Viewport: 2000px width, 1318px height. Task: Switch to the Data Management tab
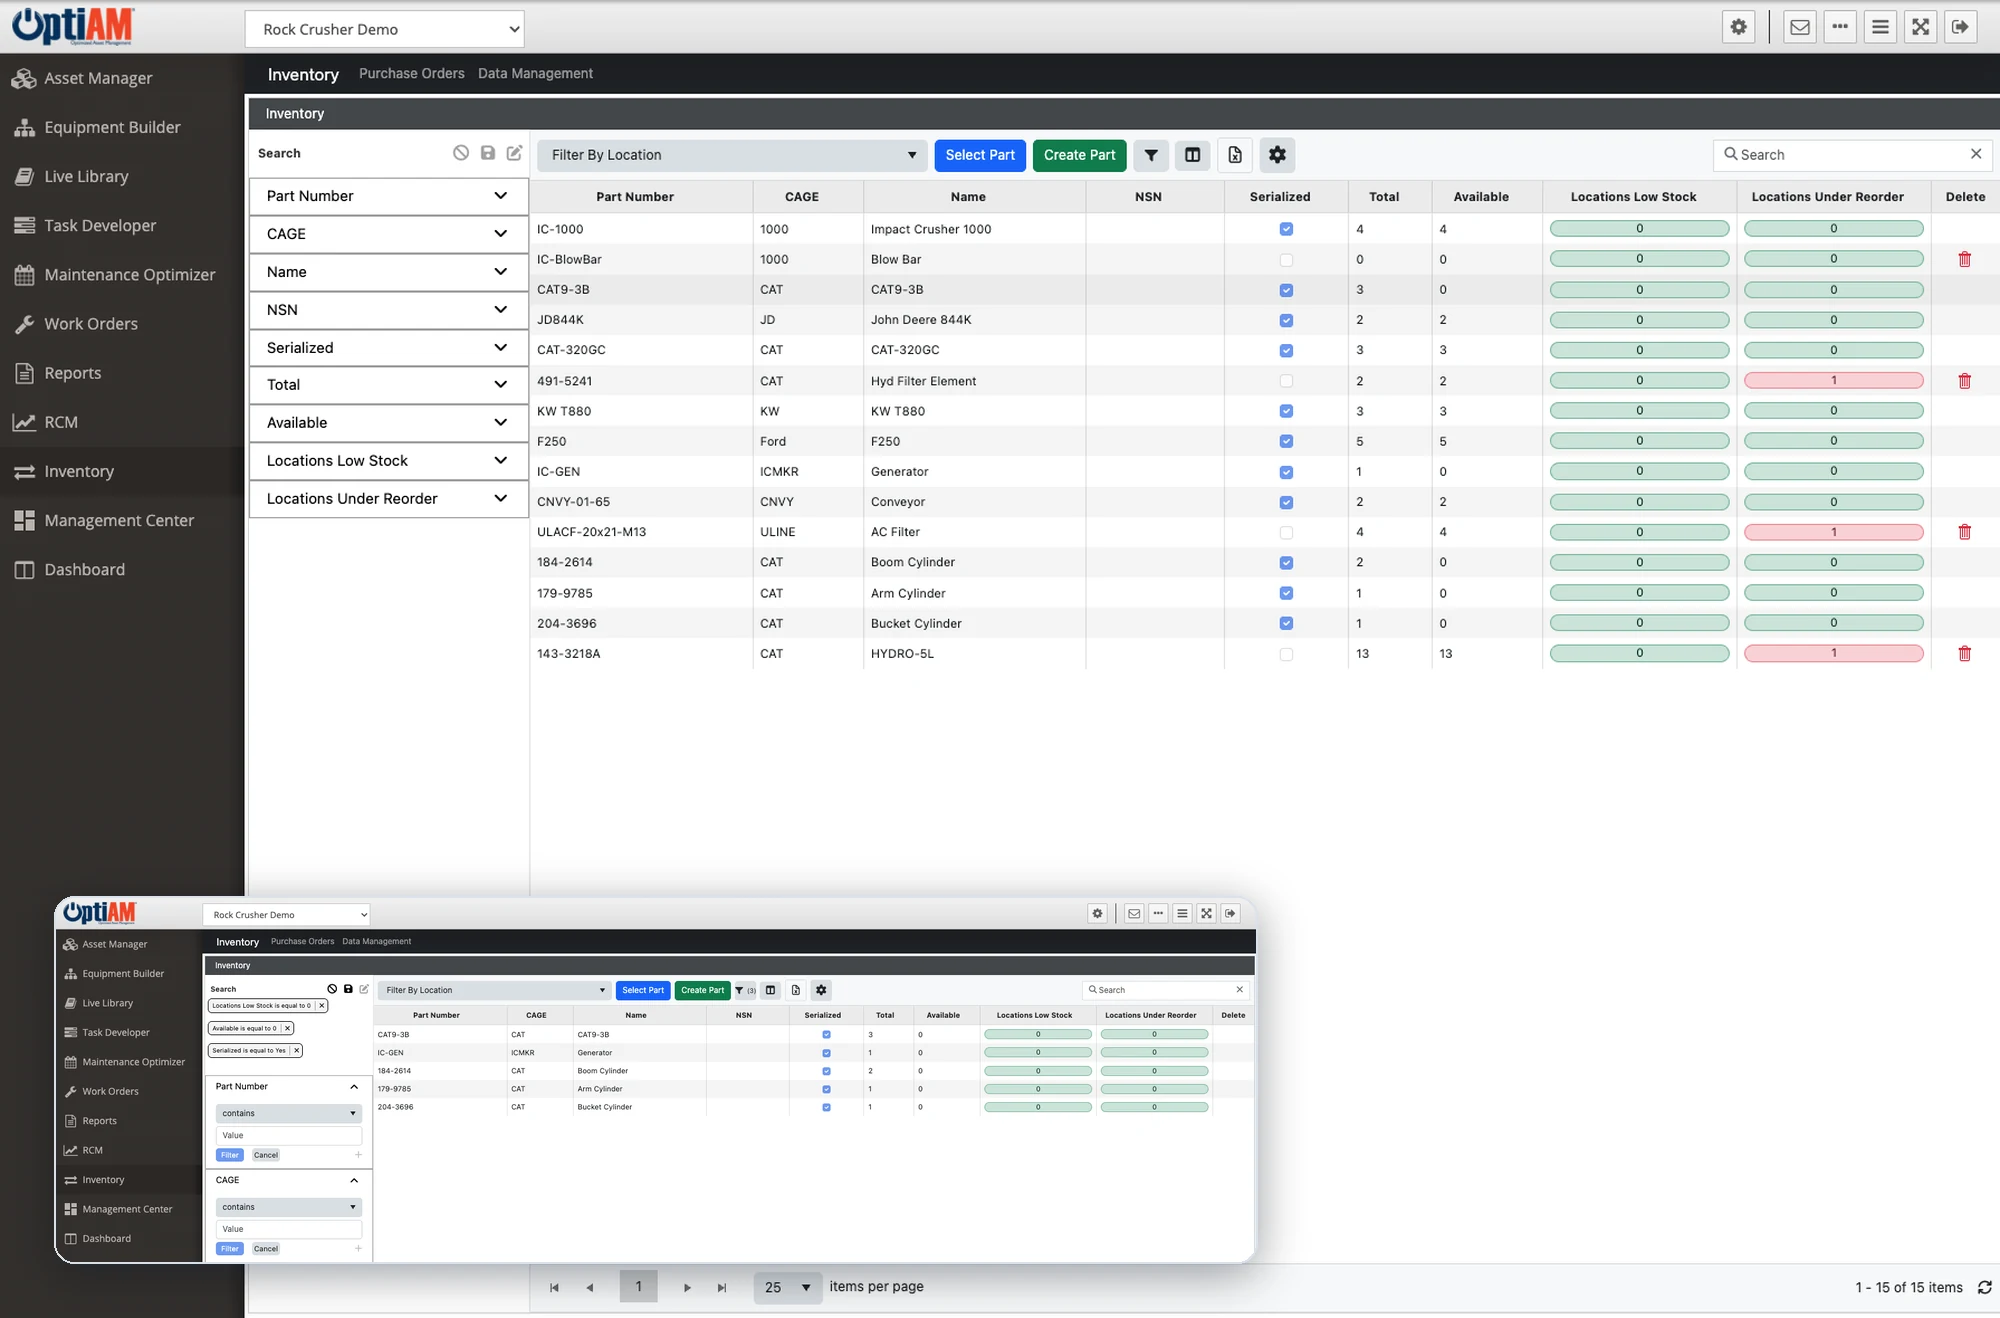(x=535, y=74)
